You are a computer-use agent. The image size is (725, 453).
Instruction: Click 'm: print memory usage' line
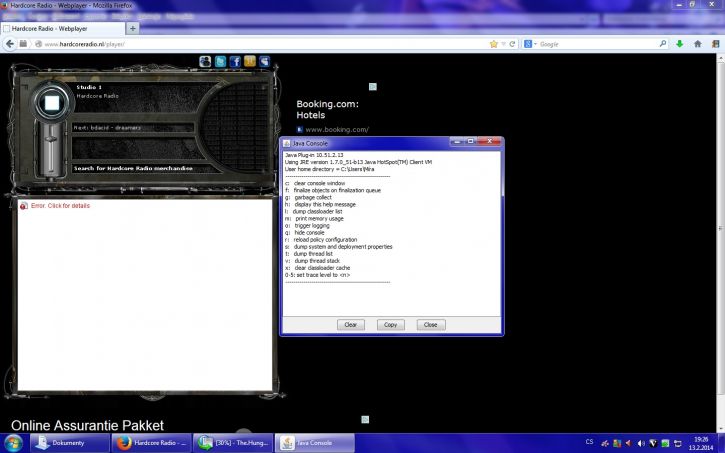click(x=314, y=219)
